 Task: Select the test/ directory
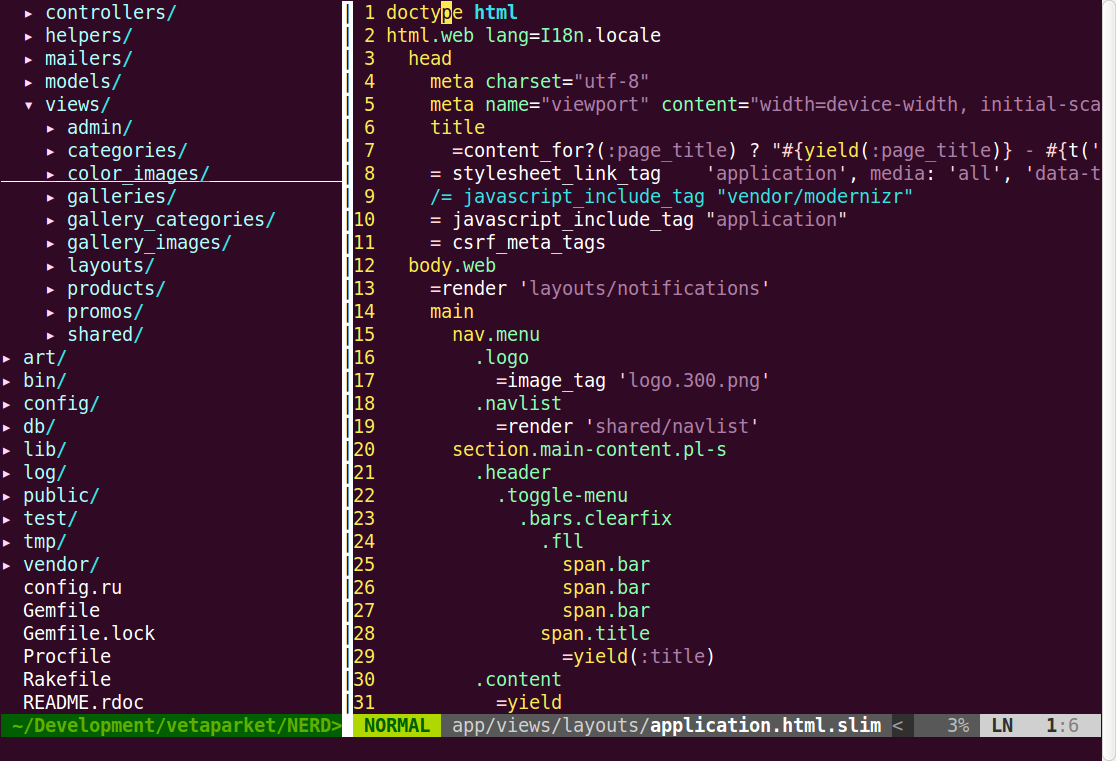(50, 518)
